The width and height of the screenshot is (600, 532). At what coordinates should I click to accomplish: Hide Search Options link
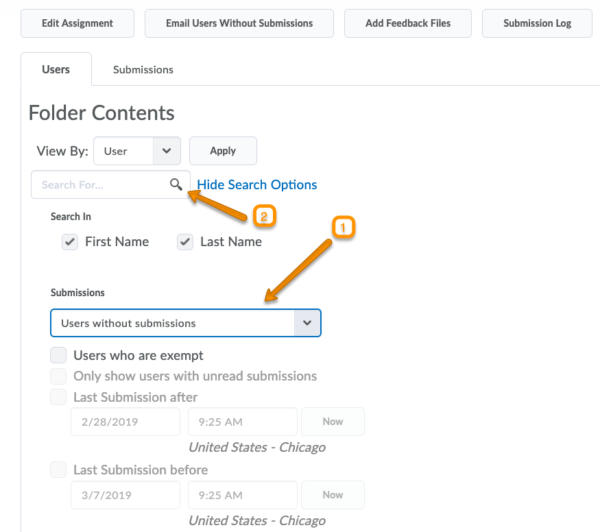click(x=257, y=185)
